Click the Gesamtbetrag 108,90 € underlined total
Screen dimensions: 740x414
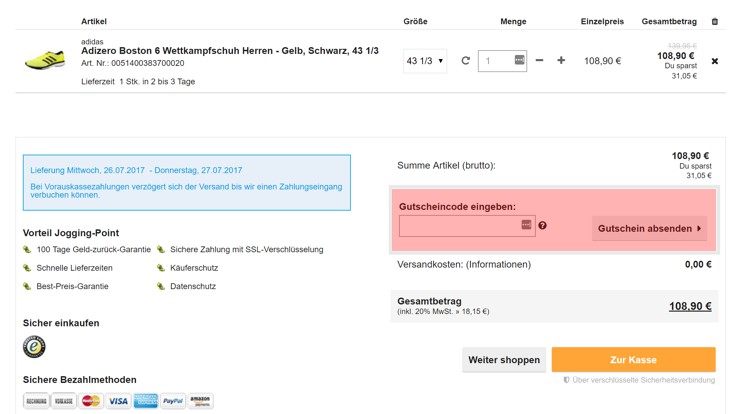click(x=690, y=306)
